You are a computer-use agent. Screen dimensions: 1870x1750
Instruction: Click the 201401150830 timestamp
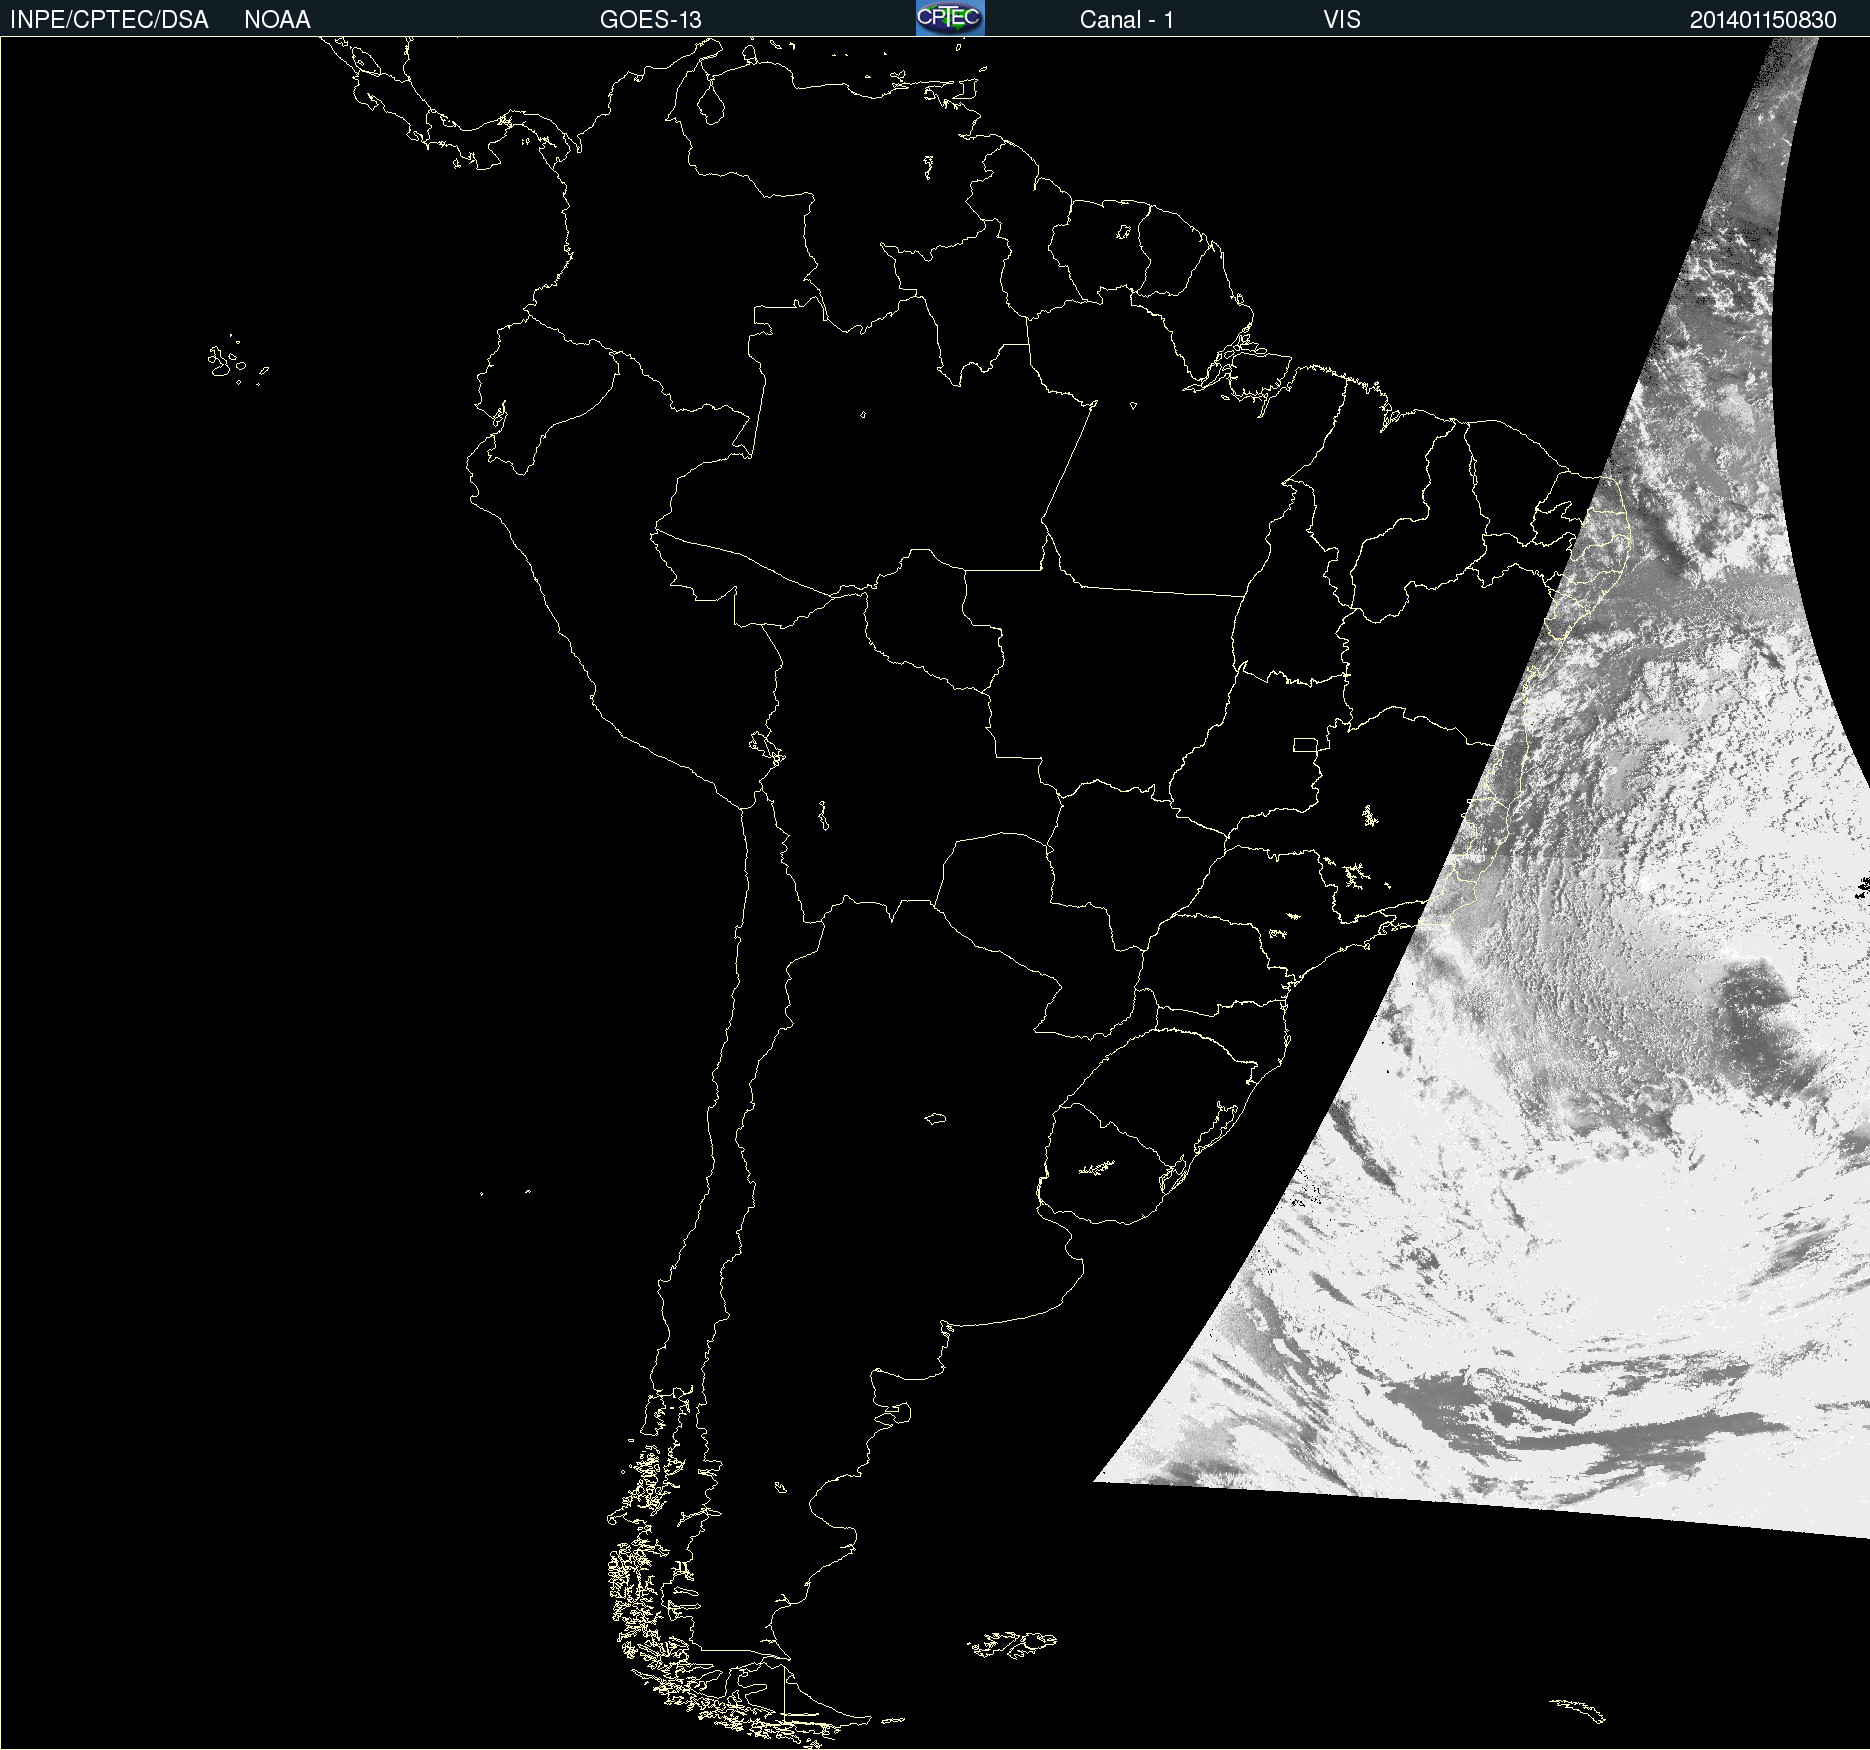coord(1762,20)
